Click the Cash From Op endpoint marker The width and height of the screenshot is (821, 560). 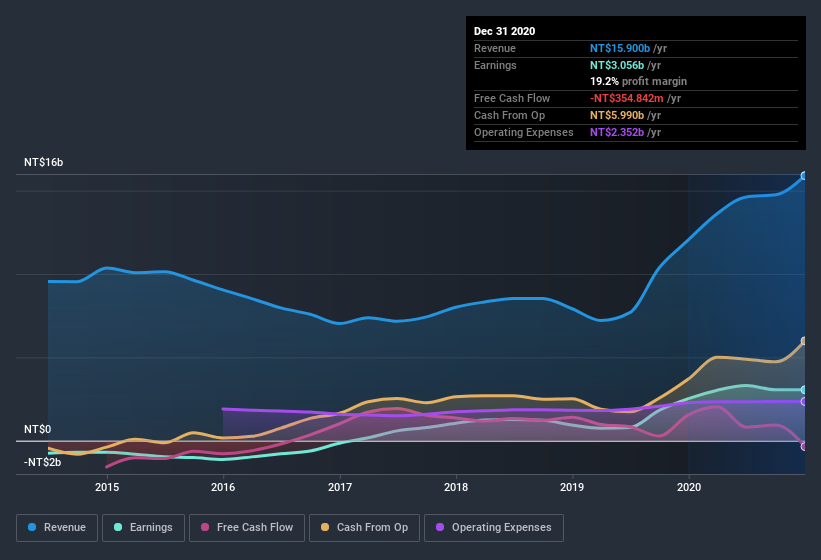[804, 341]
